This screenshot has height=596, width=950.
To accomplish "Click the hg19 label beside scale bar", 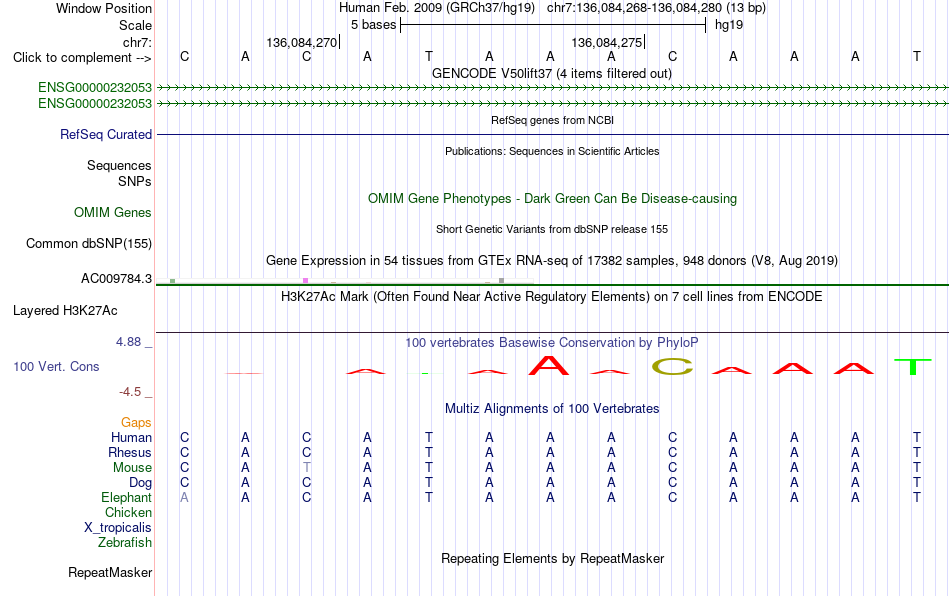I will [729, 25].
